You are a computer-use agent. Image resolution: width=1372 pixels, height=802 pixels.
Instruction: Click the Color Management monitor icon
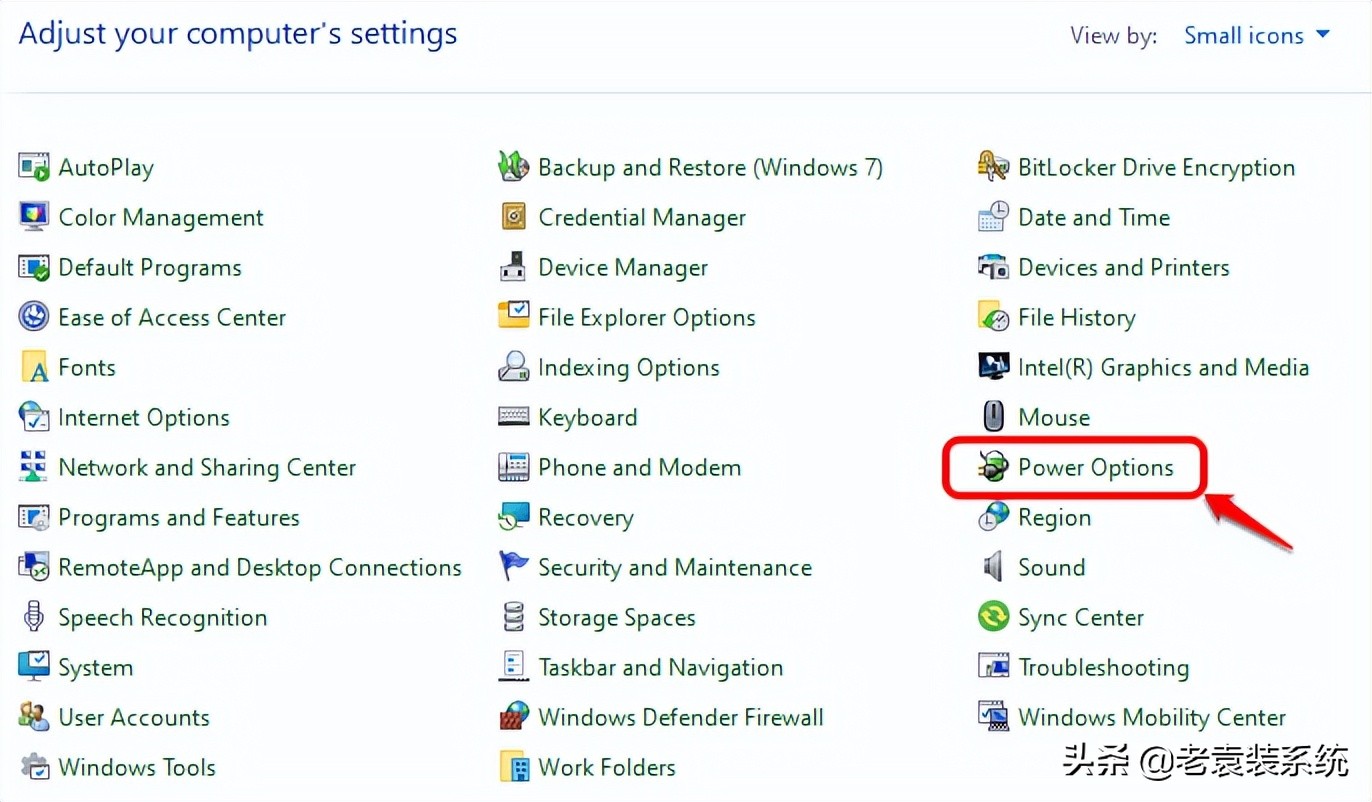[34, 217]
